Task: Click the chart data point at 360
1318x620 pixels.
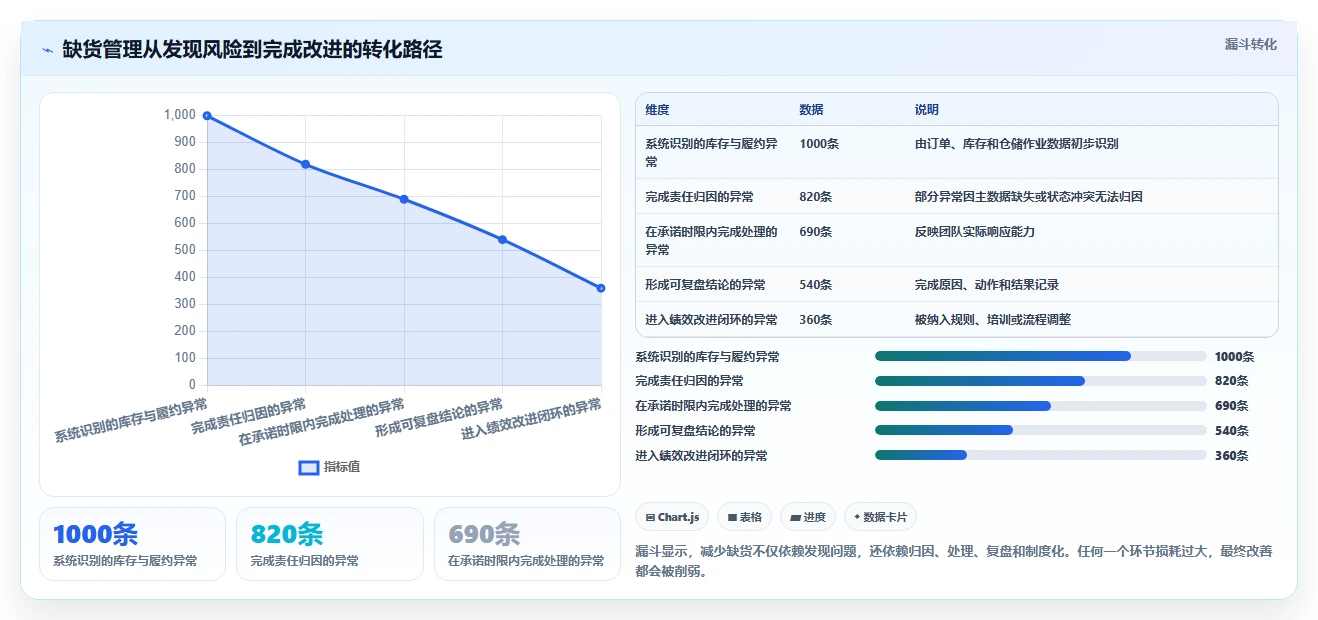Action: coord(601,288)
